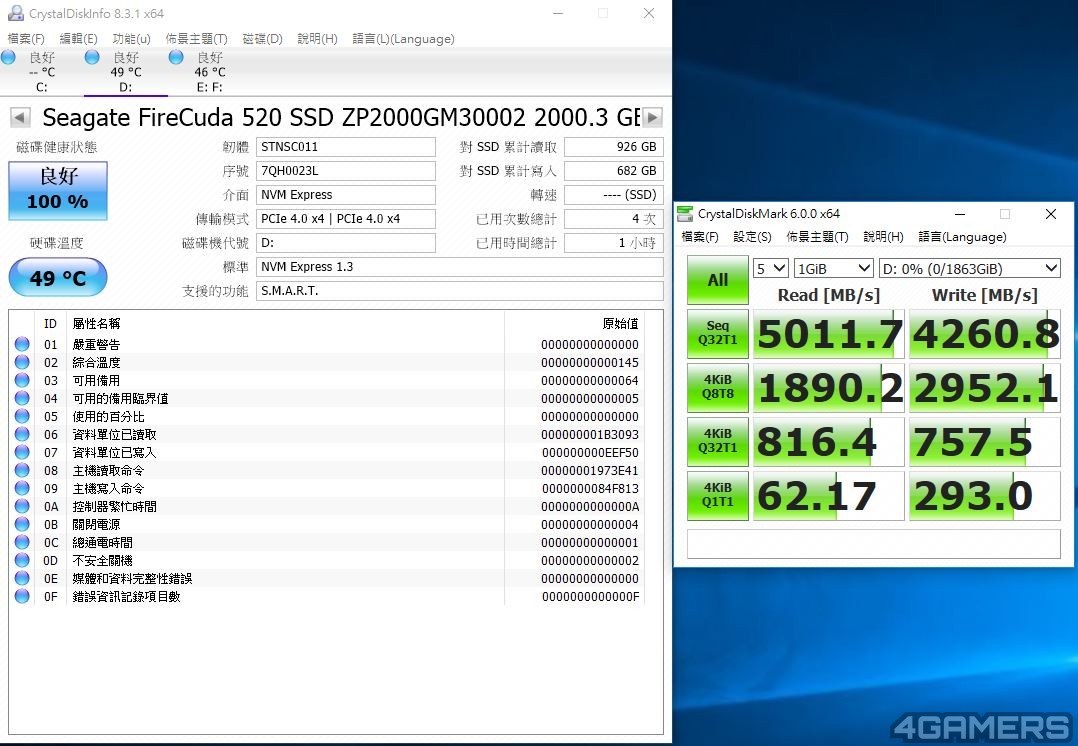The height and width of the screenshot is (746, 1078).
Task: Click the serial number field 7QH0023L
Action: click(346, 171)
